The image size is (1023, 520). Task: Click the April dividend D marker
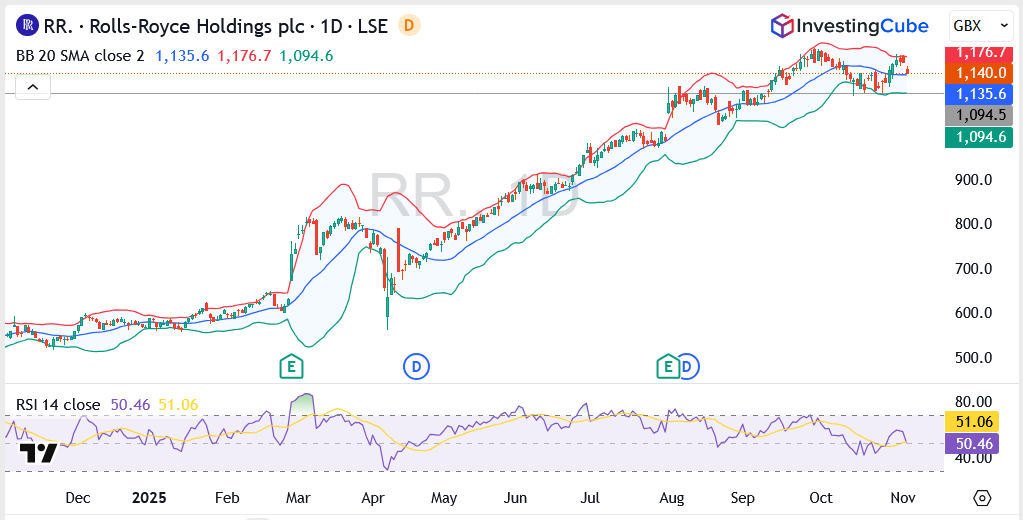[x=416, y=367]
